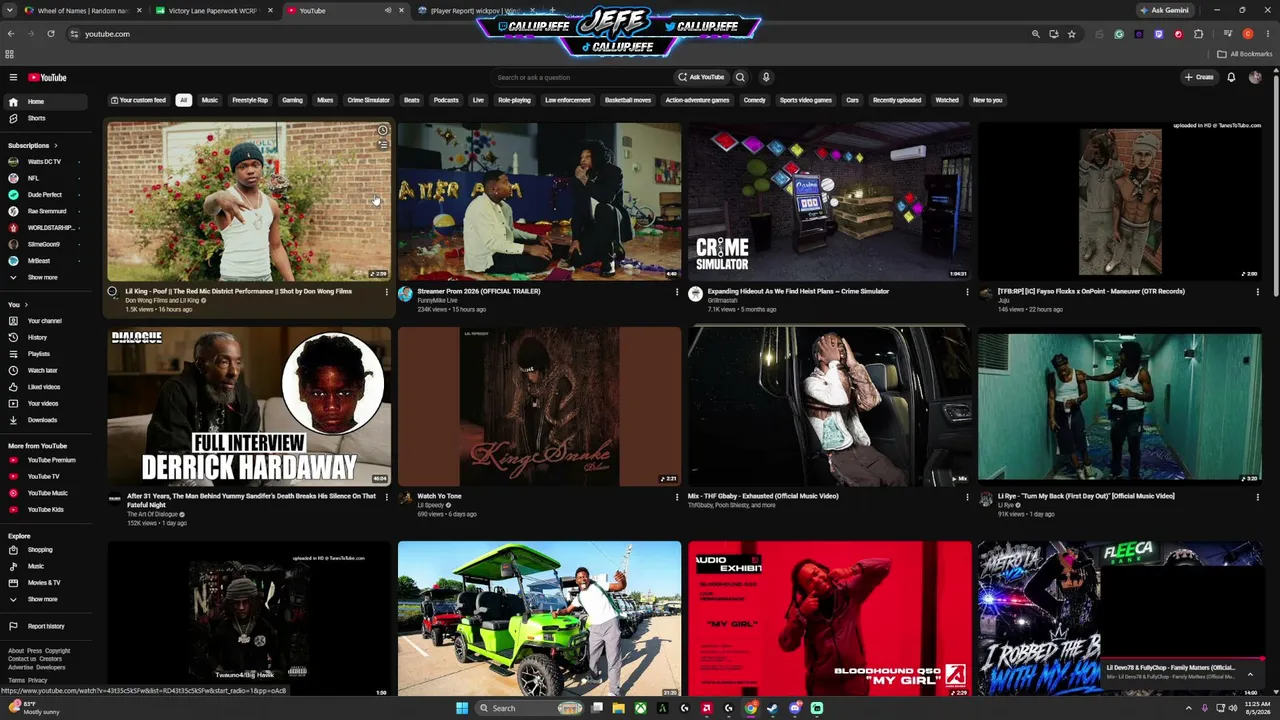This screenshot has width=1280, height=720.
Task: Mute the YouTube tab audio icon
Action: (x=388, y=11)
